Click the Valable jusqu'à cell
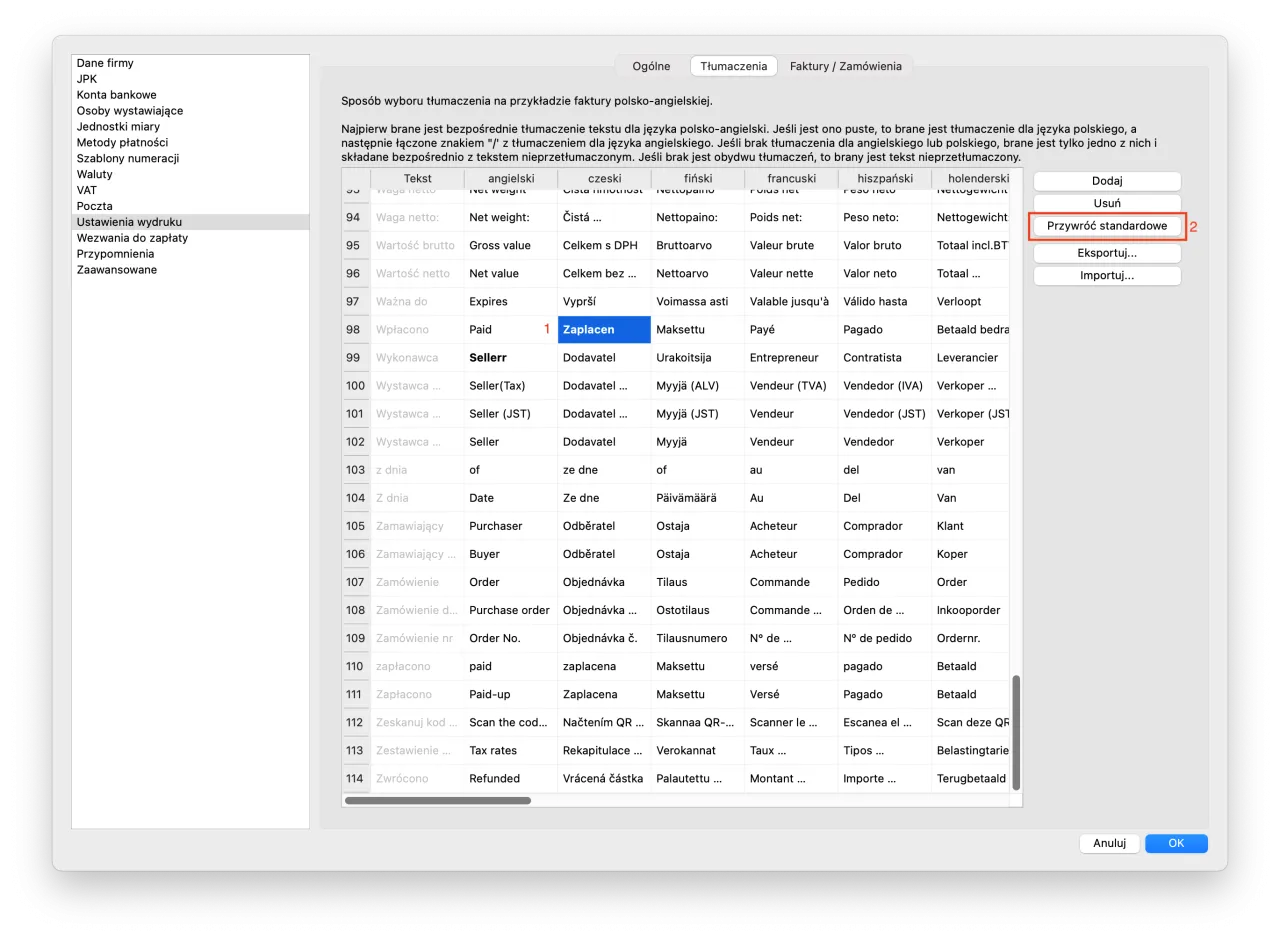This screenshot has width=1280, height=940. [x=791, y=301]
